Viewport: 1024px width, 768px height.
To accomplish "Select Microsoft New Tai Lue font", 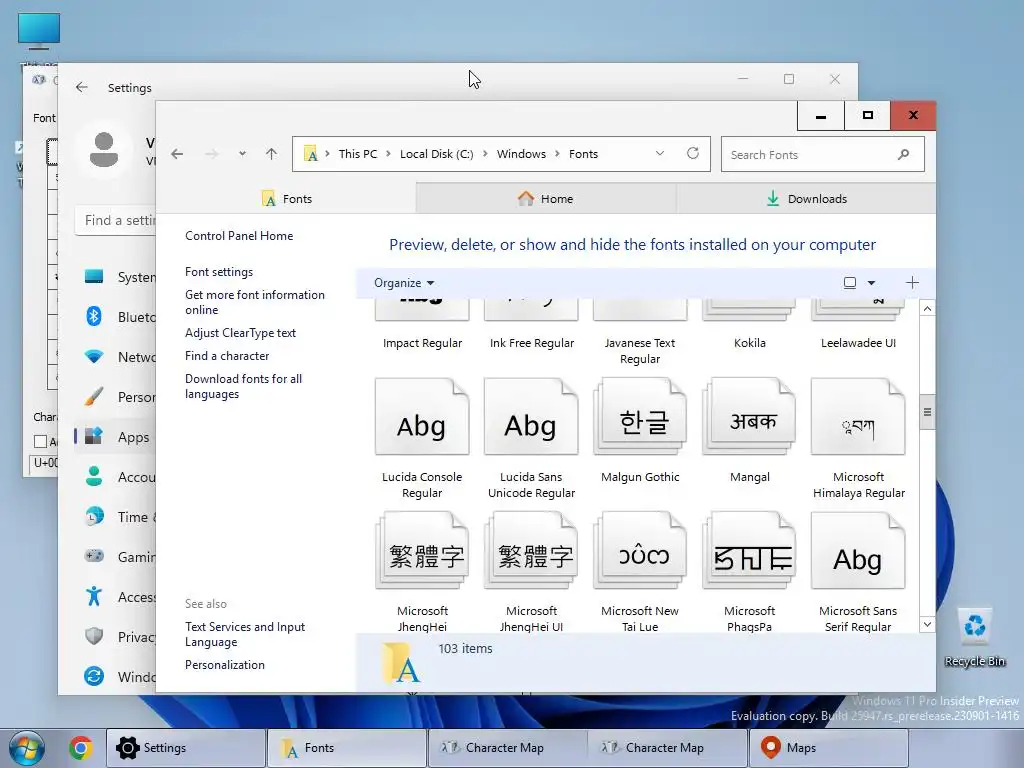I will tap(640, 571).
